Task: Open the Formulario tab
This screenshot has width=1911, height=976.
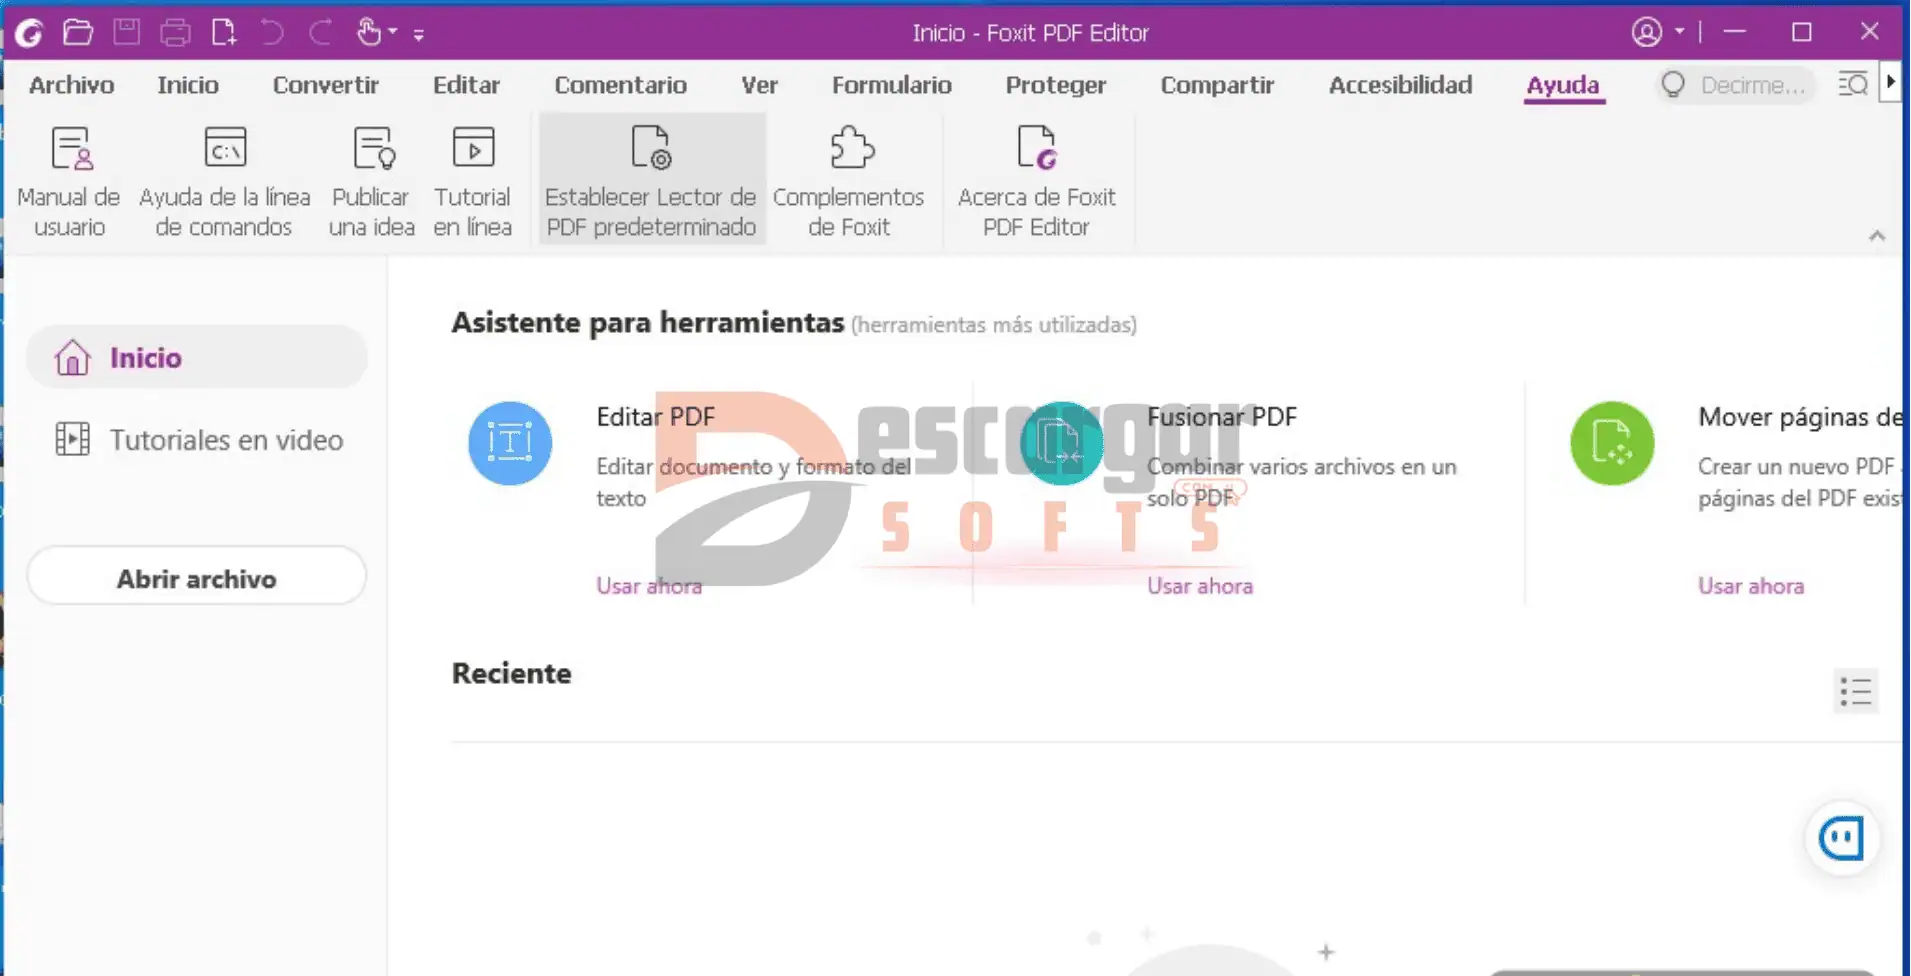Action: (x=892, y=85)
